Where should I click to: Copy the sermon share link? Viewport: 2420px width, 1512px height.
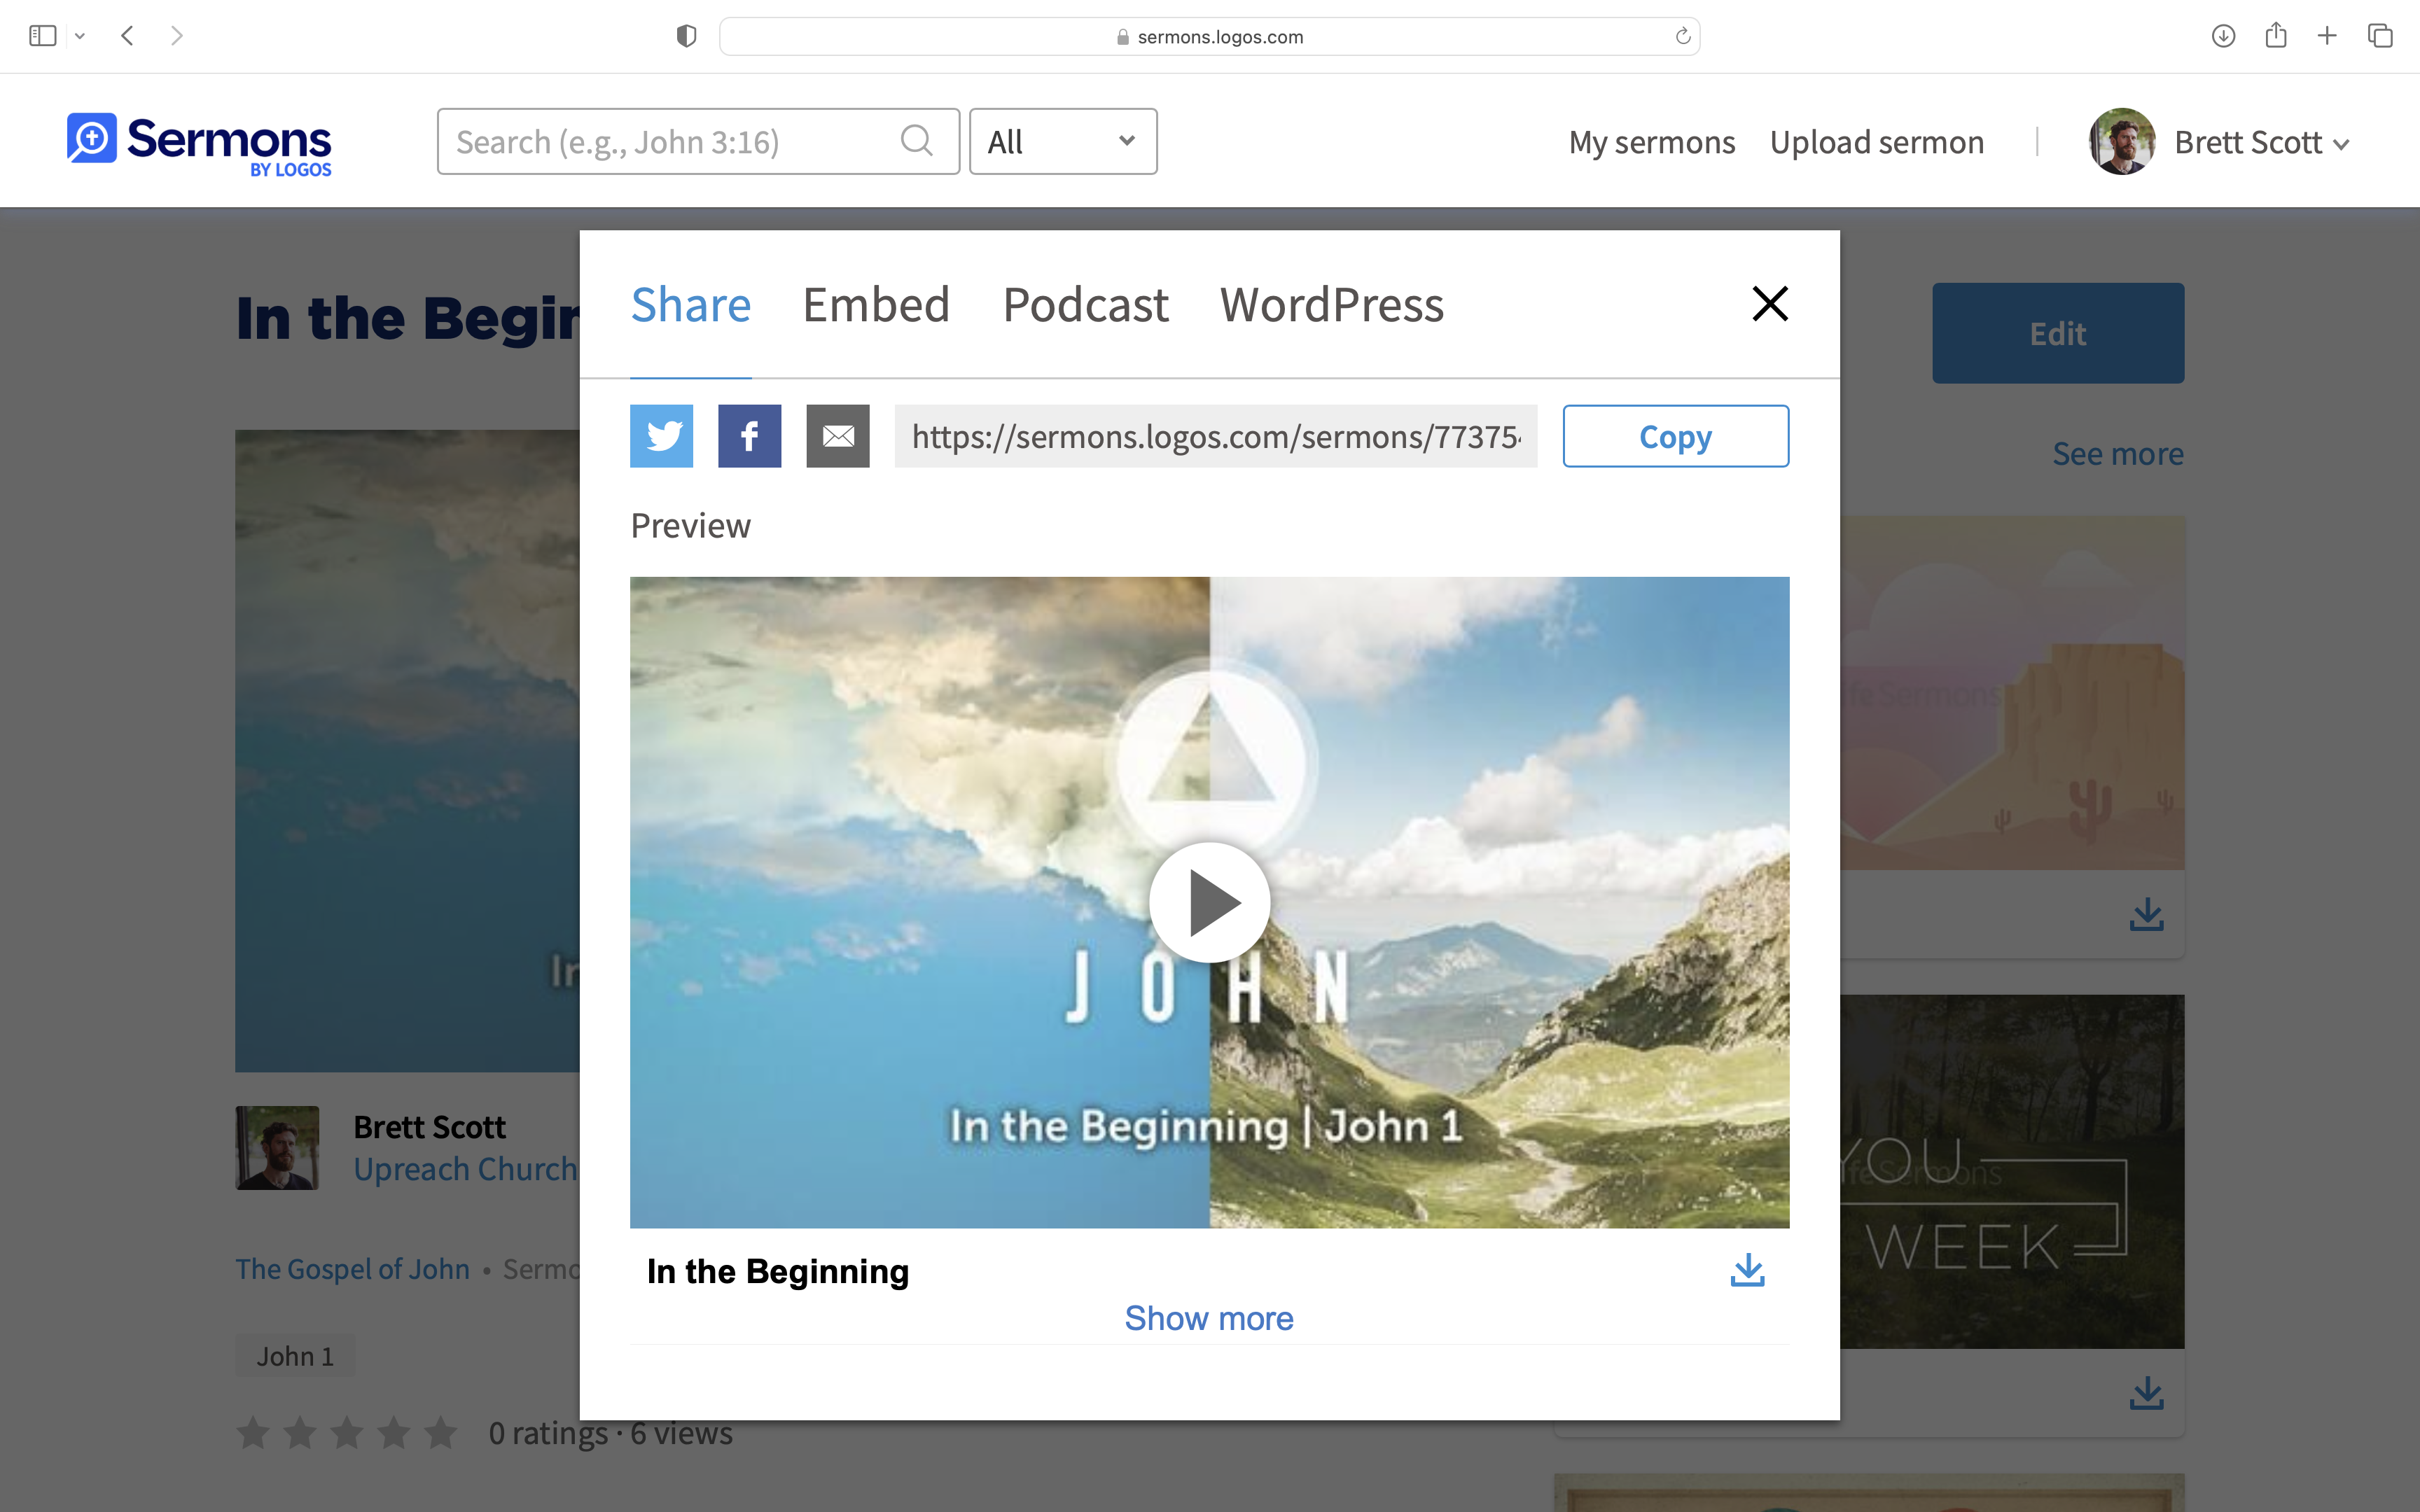click(x=1676, y=436)
